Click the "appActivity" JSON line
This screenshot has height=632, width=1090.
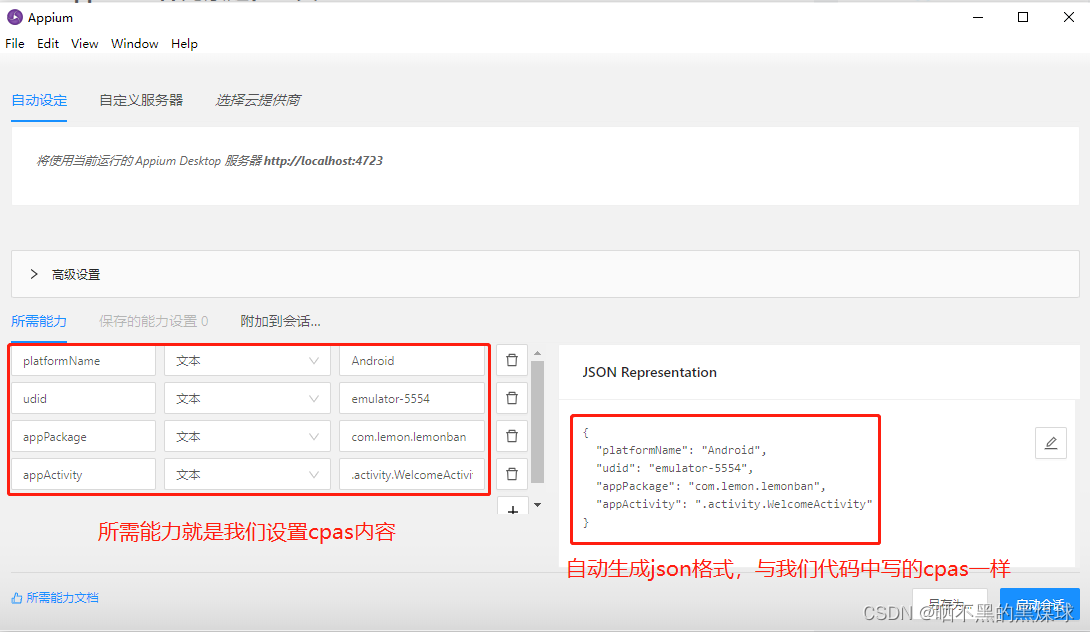point(734,504)
